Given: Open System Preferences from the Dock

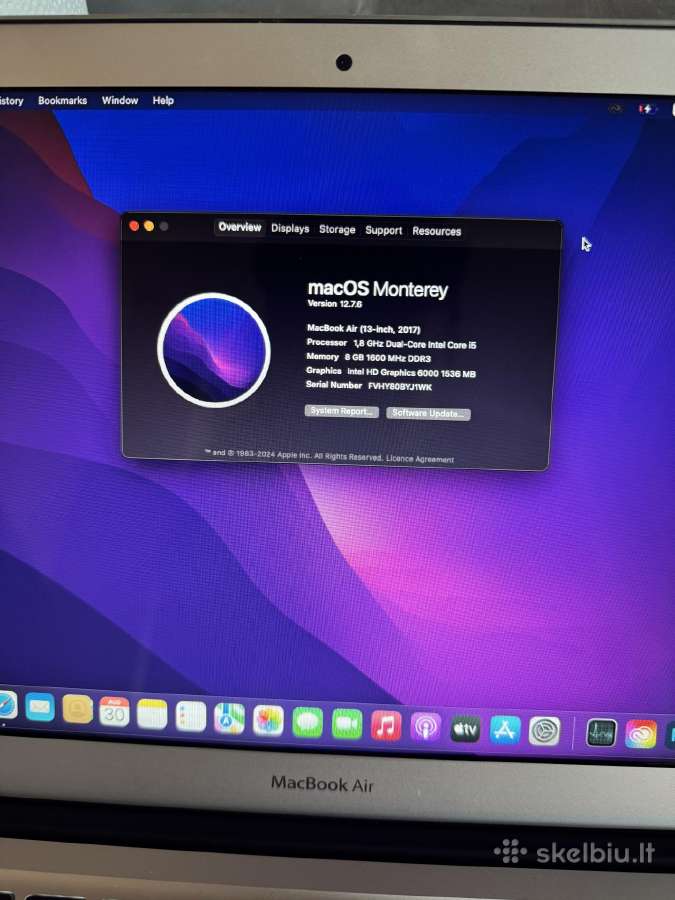Looking at the screenshot, I should (x=544, y=732).
